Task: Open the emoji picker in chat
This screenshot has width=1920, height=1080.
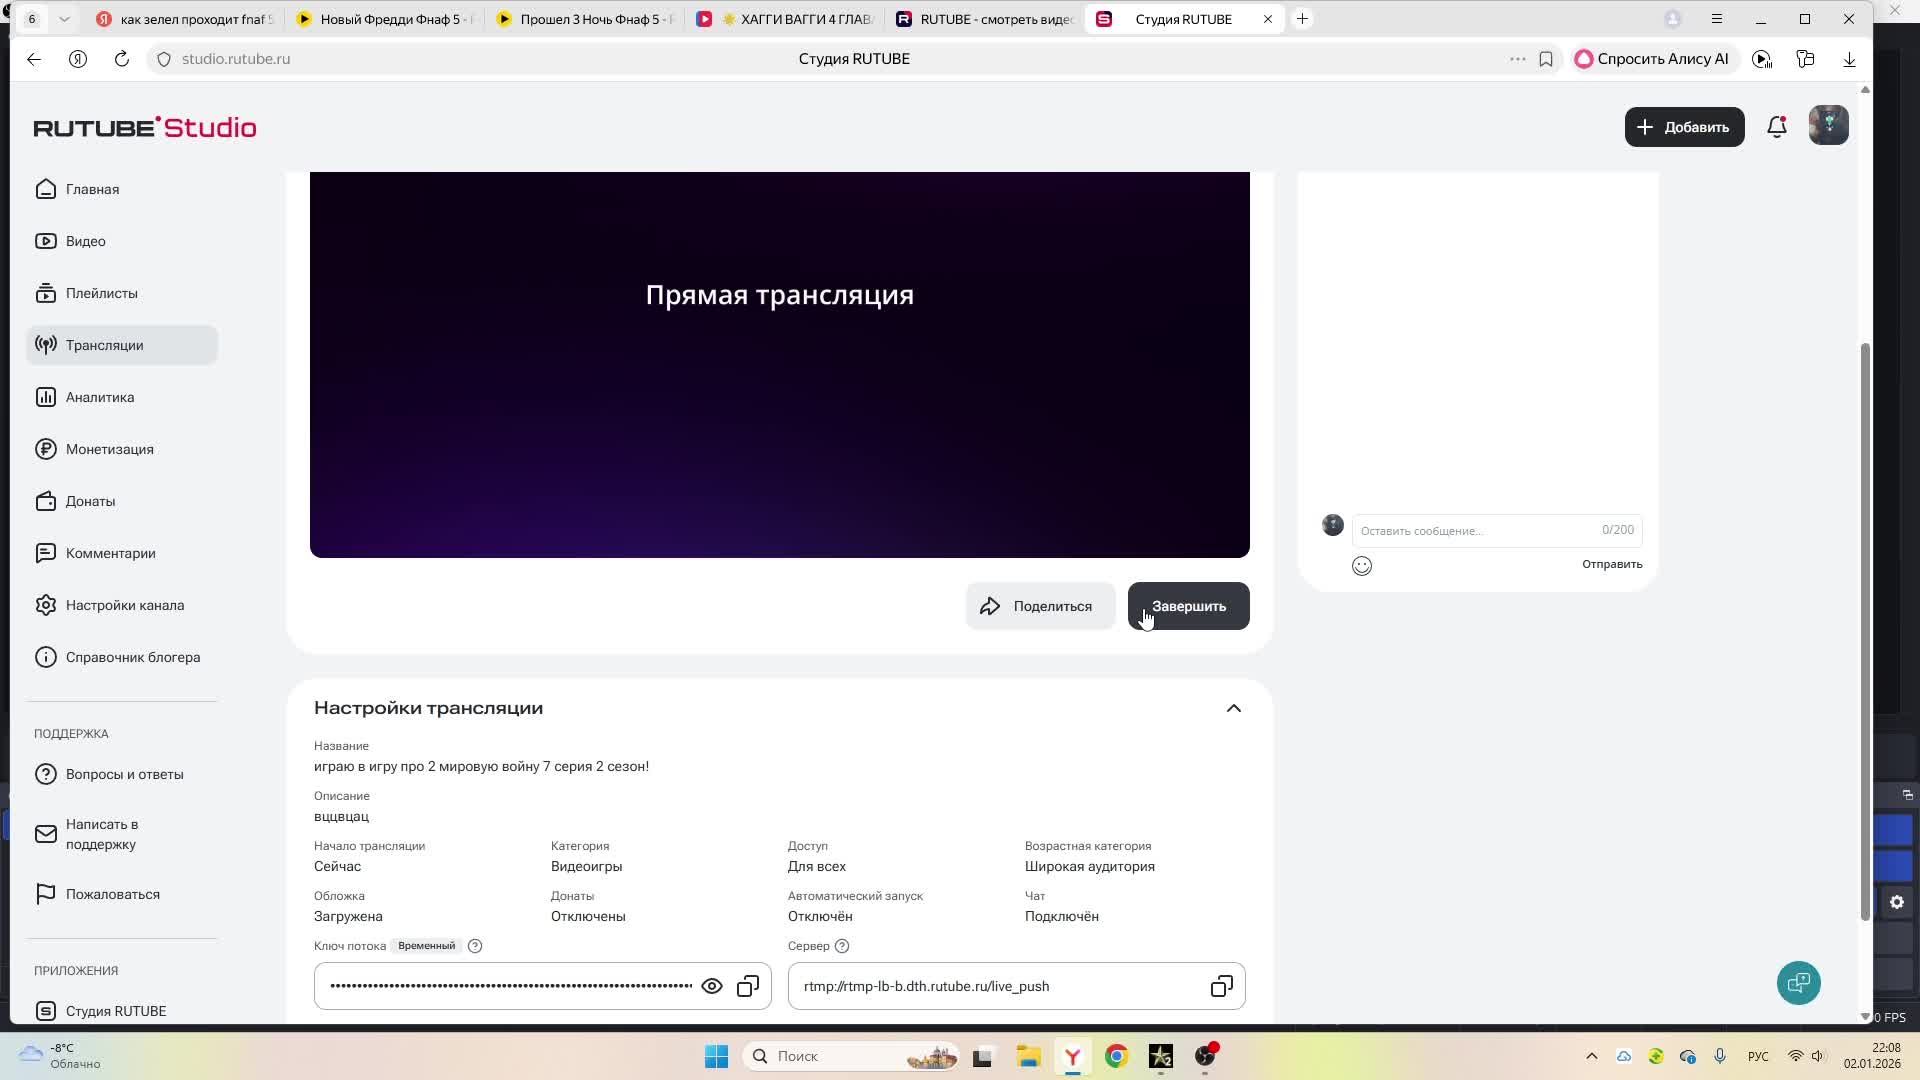Action: tap(1362, 565)
